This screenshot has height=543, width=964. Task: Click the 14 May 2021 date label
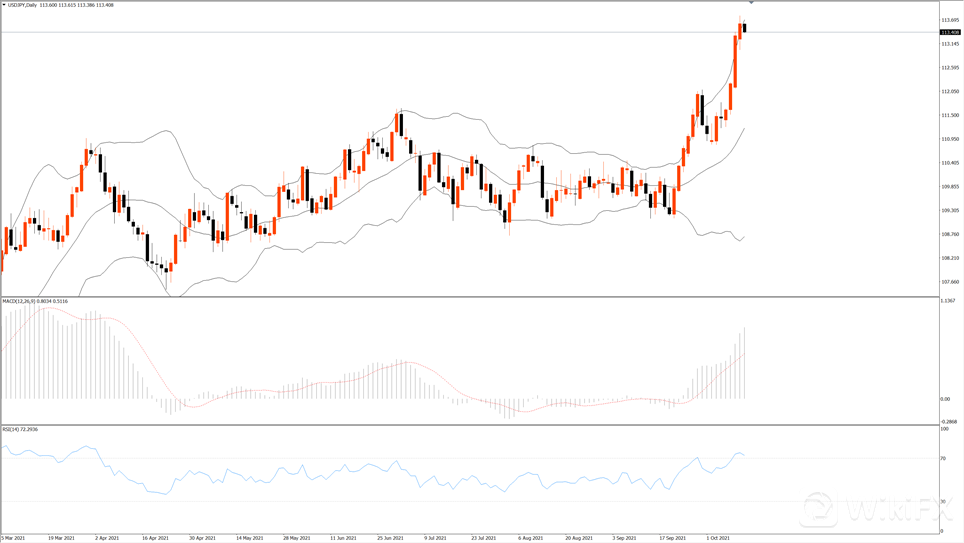click(x=249, y=538)
